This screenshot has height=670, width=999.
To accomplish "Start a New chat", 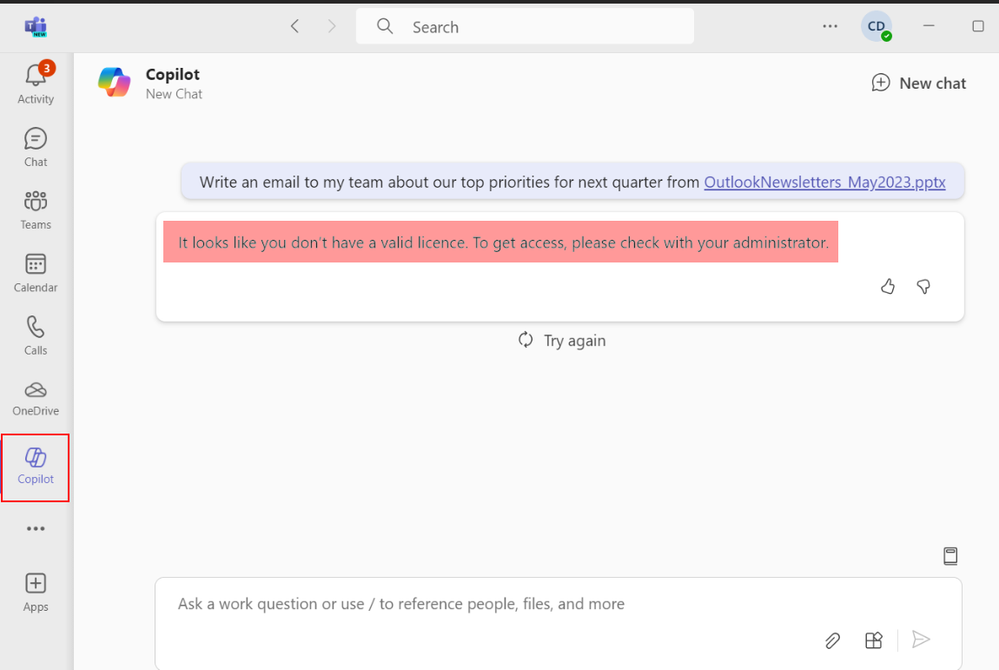I will tap(919, 83).
